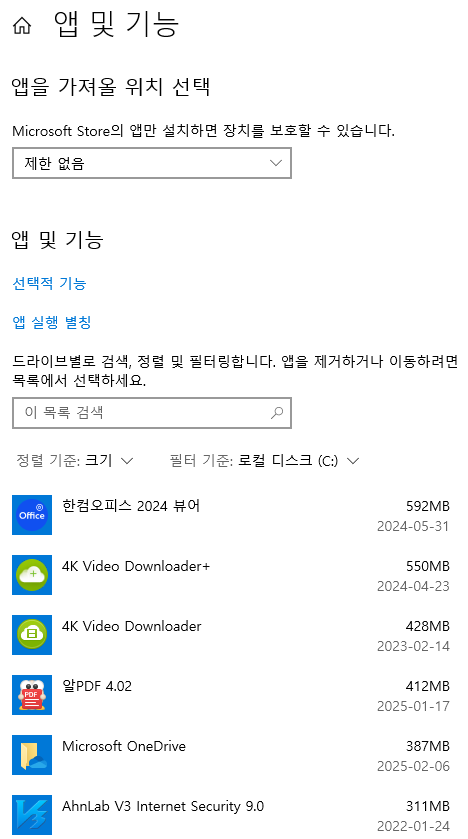The image size is (468, 839).
Task: Click the AhnLab V3 Internet Security icon
Action: tap(32, 814)
